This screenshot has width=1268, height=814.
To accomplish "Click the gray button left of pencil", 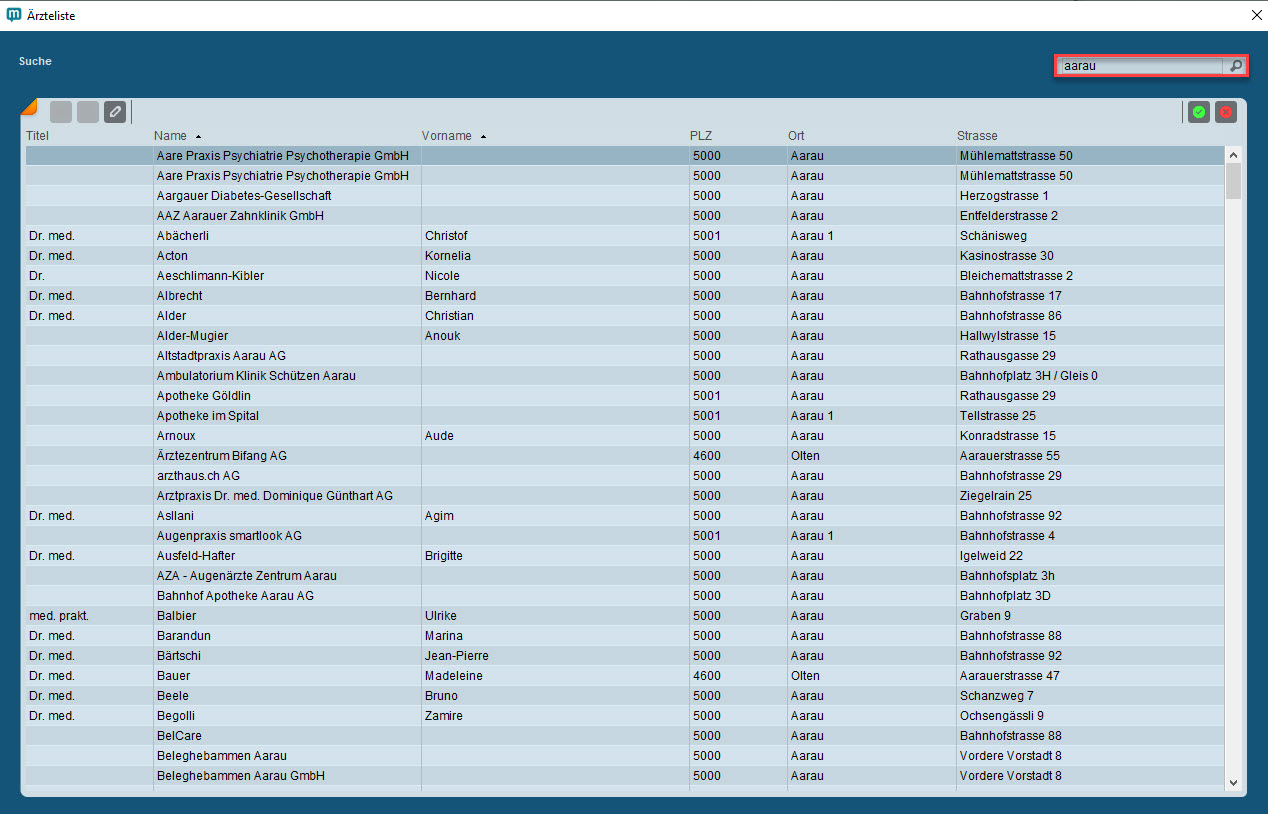I will coord(88,112).
